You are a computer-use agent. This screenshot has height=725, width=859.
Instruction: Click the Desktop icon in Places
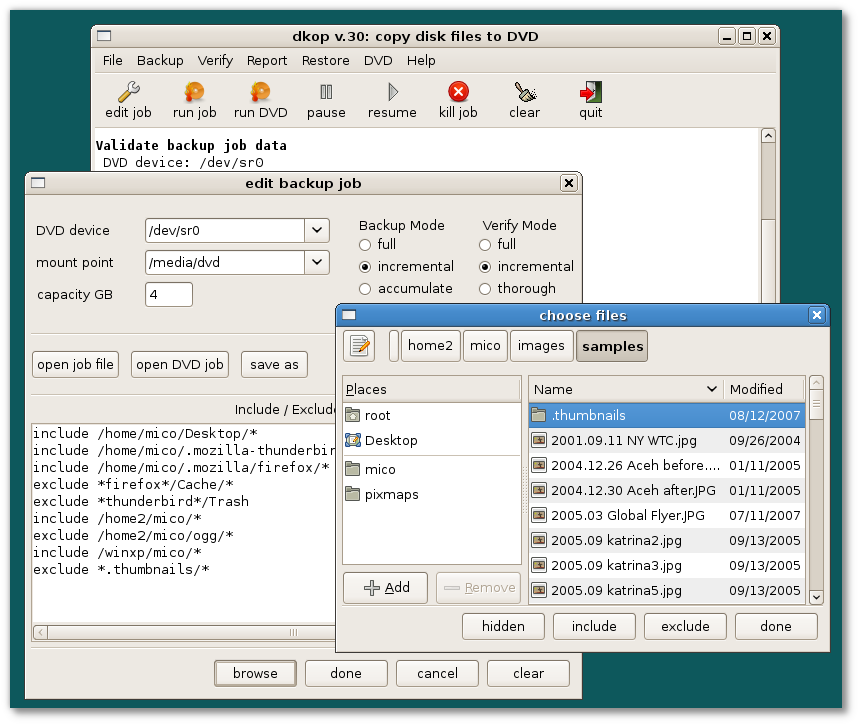click(353, 440)
